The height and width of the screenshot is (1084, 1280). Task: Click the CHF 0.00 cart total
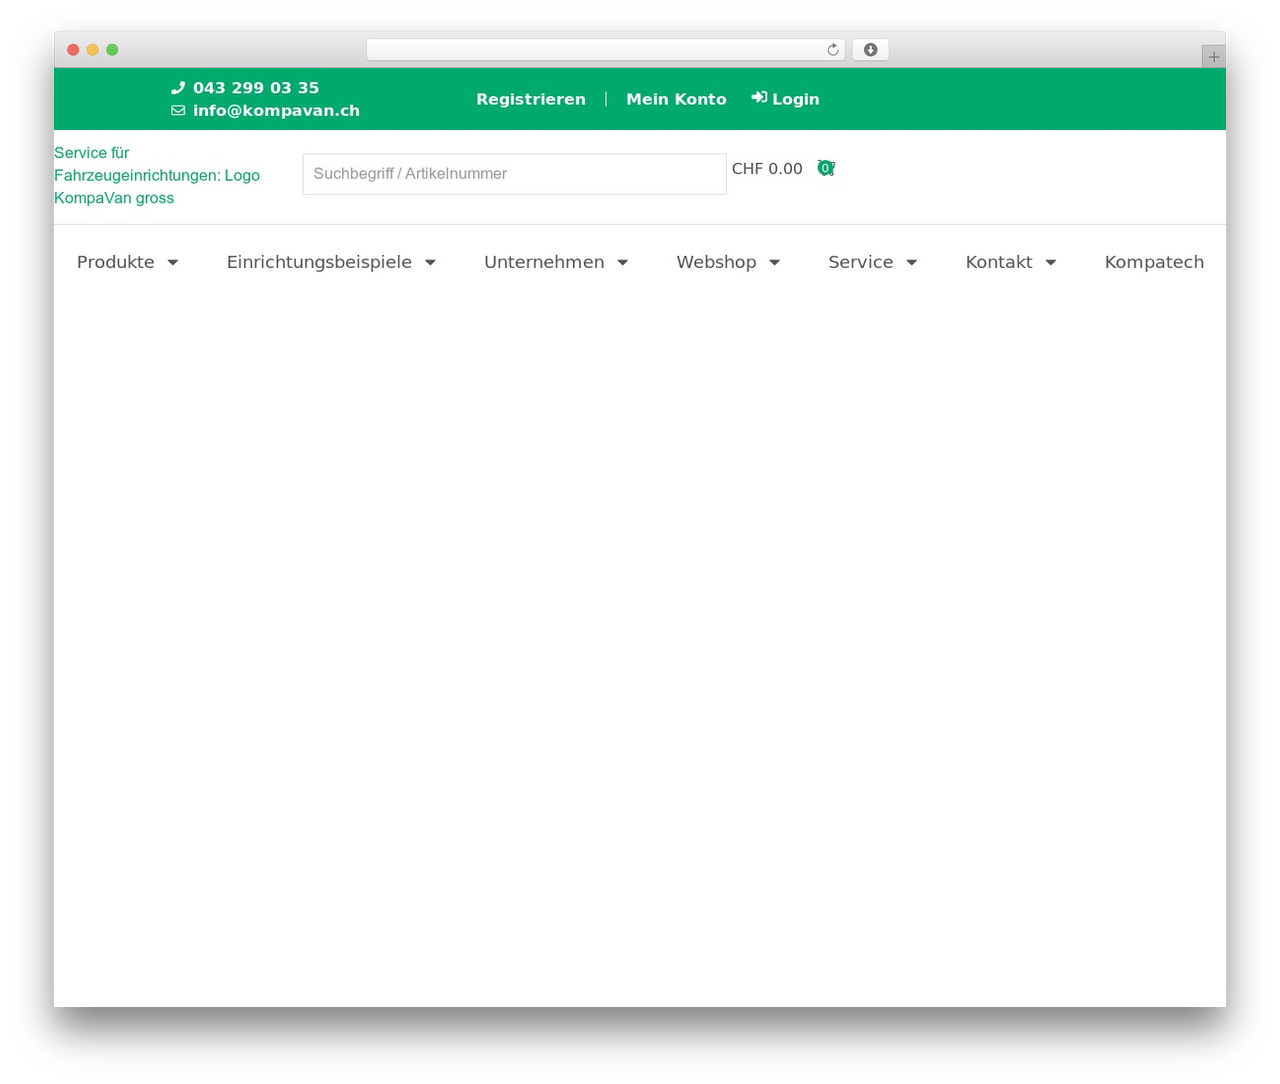click(767, 169)
